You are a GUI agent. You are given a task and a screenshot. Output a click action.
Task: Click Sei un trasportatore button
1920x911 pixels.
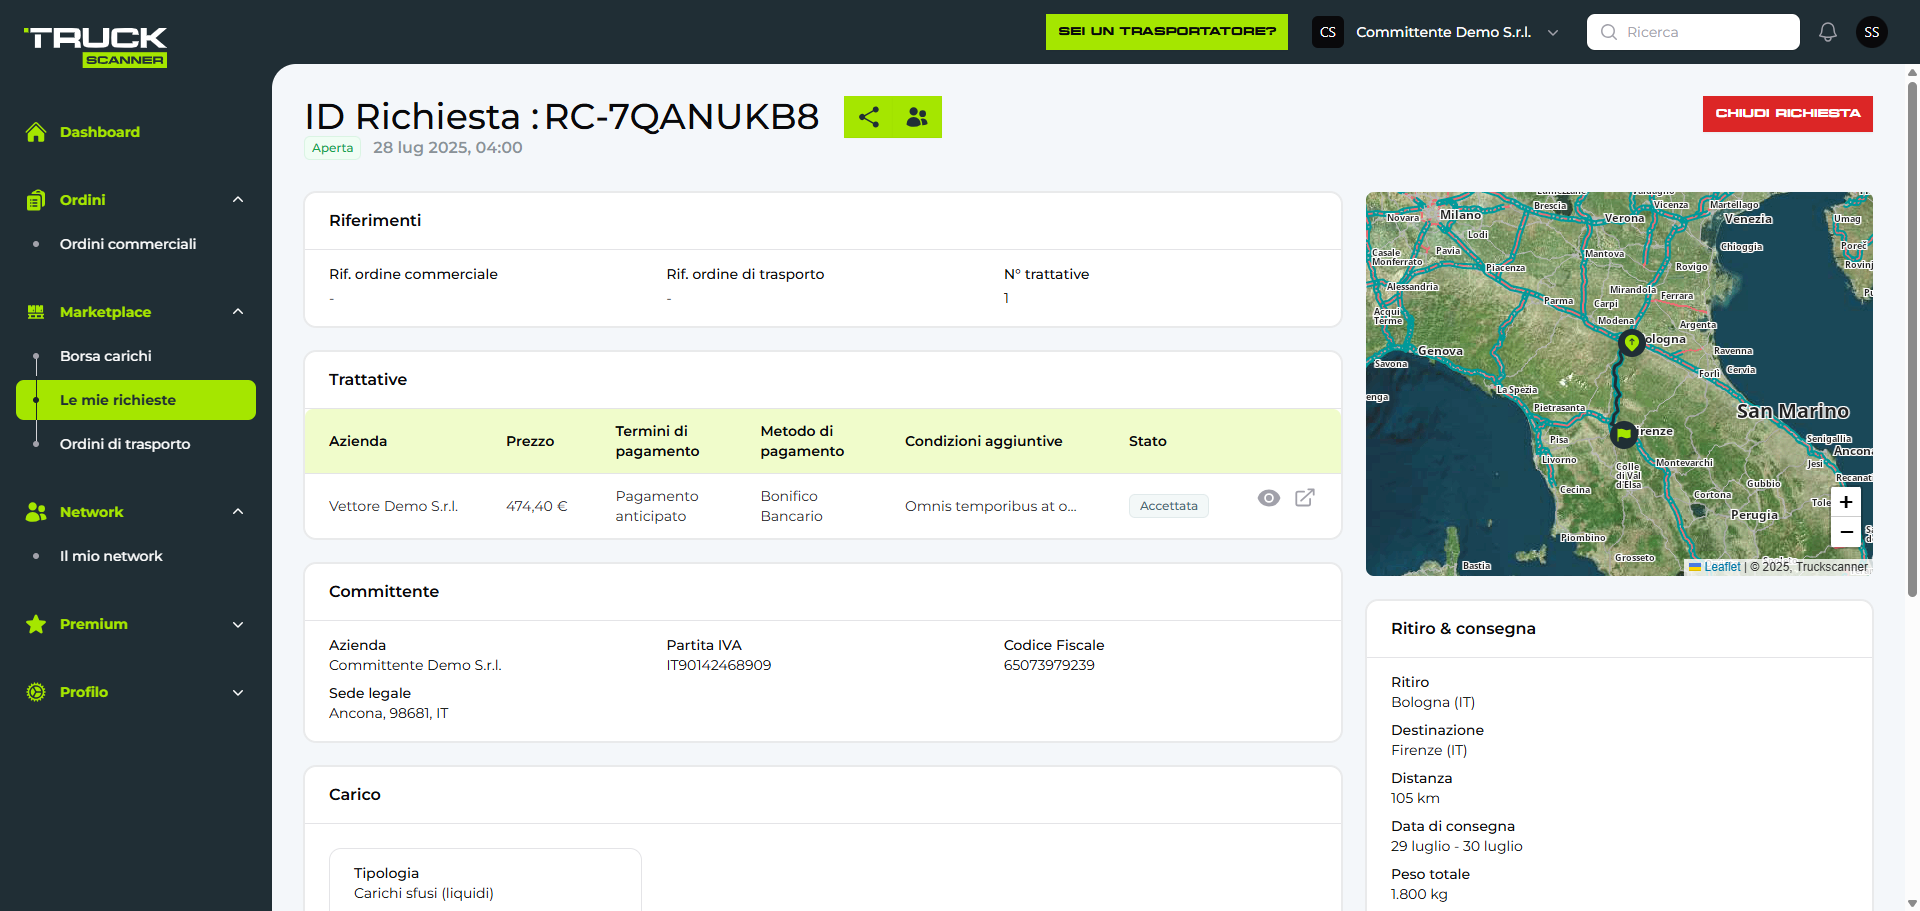coord(1167,32)
